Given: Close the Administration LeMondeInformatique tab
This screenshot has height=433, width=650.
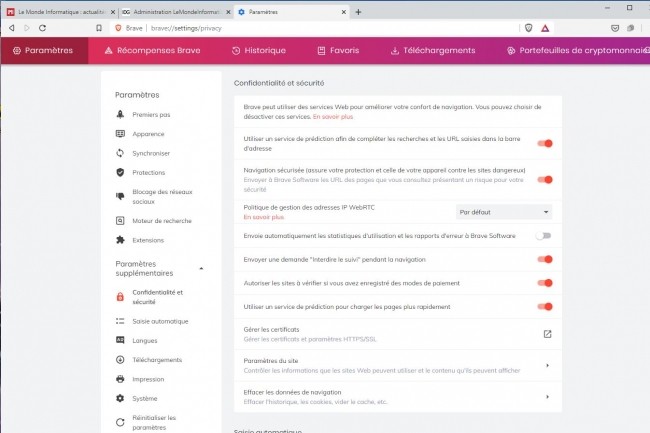Looking at the screenshot, I should pos(228,12).
